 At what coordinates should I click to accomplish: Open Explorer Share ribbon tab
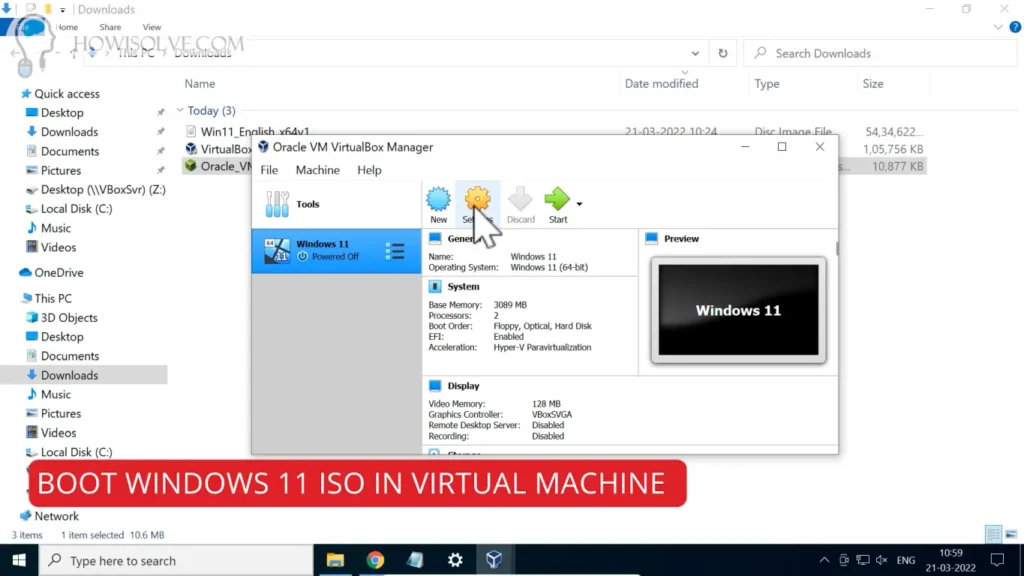click(110, 27)
